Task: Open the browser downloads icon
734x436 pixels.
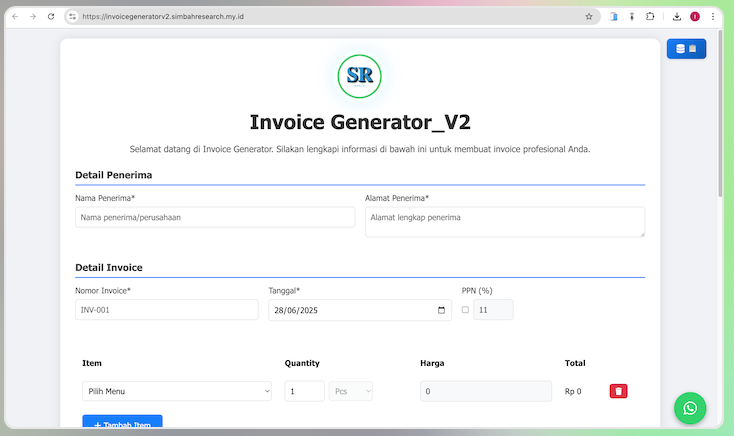Action: coord(677,17)
